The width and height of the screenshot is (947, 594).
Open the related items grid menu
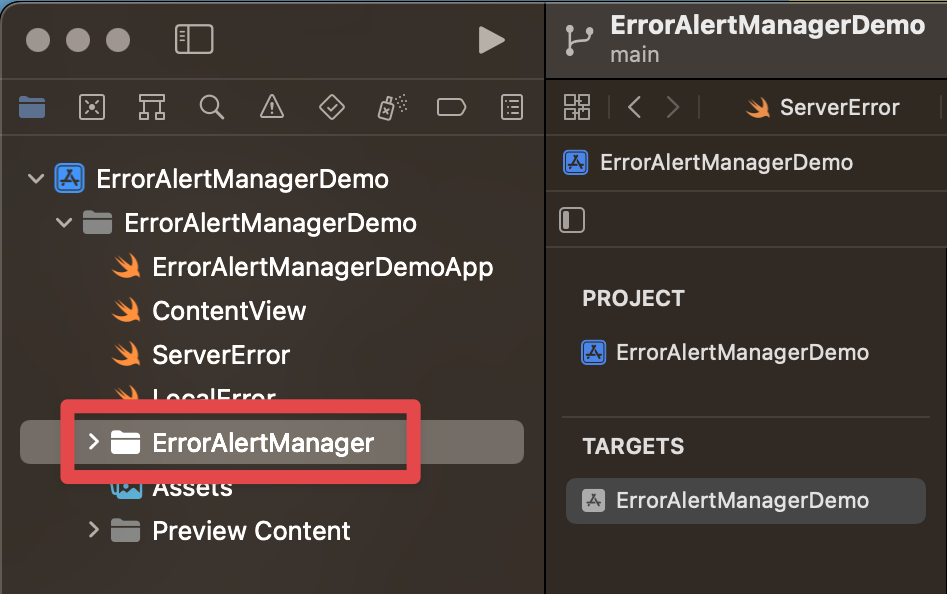click(x=577, y=107)
